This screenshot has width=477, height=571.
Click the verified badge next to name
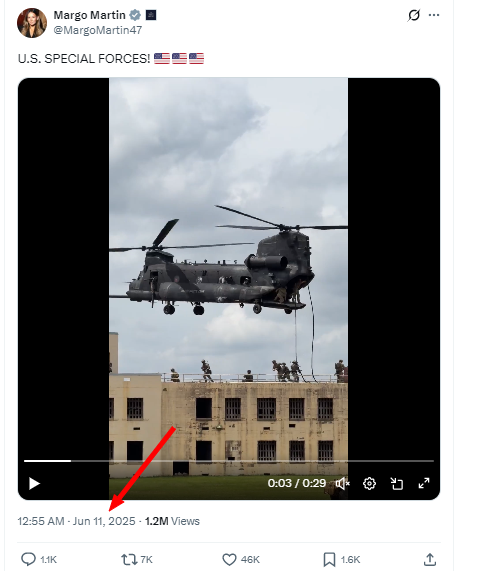135,15
